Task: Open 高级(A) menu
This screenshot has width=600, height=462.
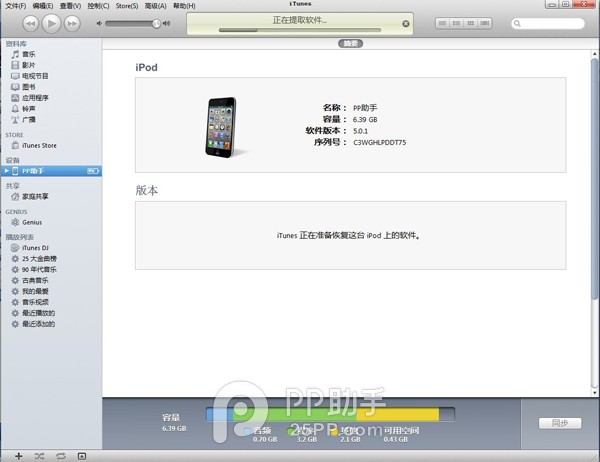Action: (156, 6)
